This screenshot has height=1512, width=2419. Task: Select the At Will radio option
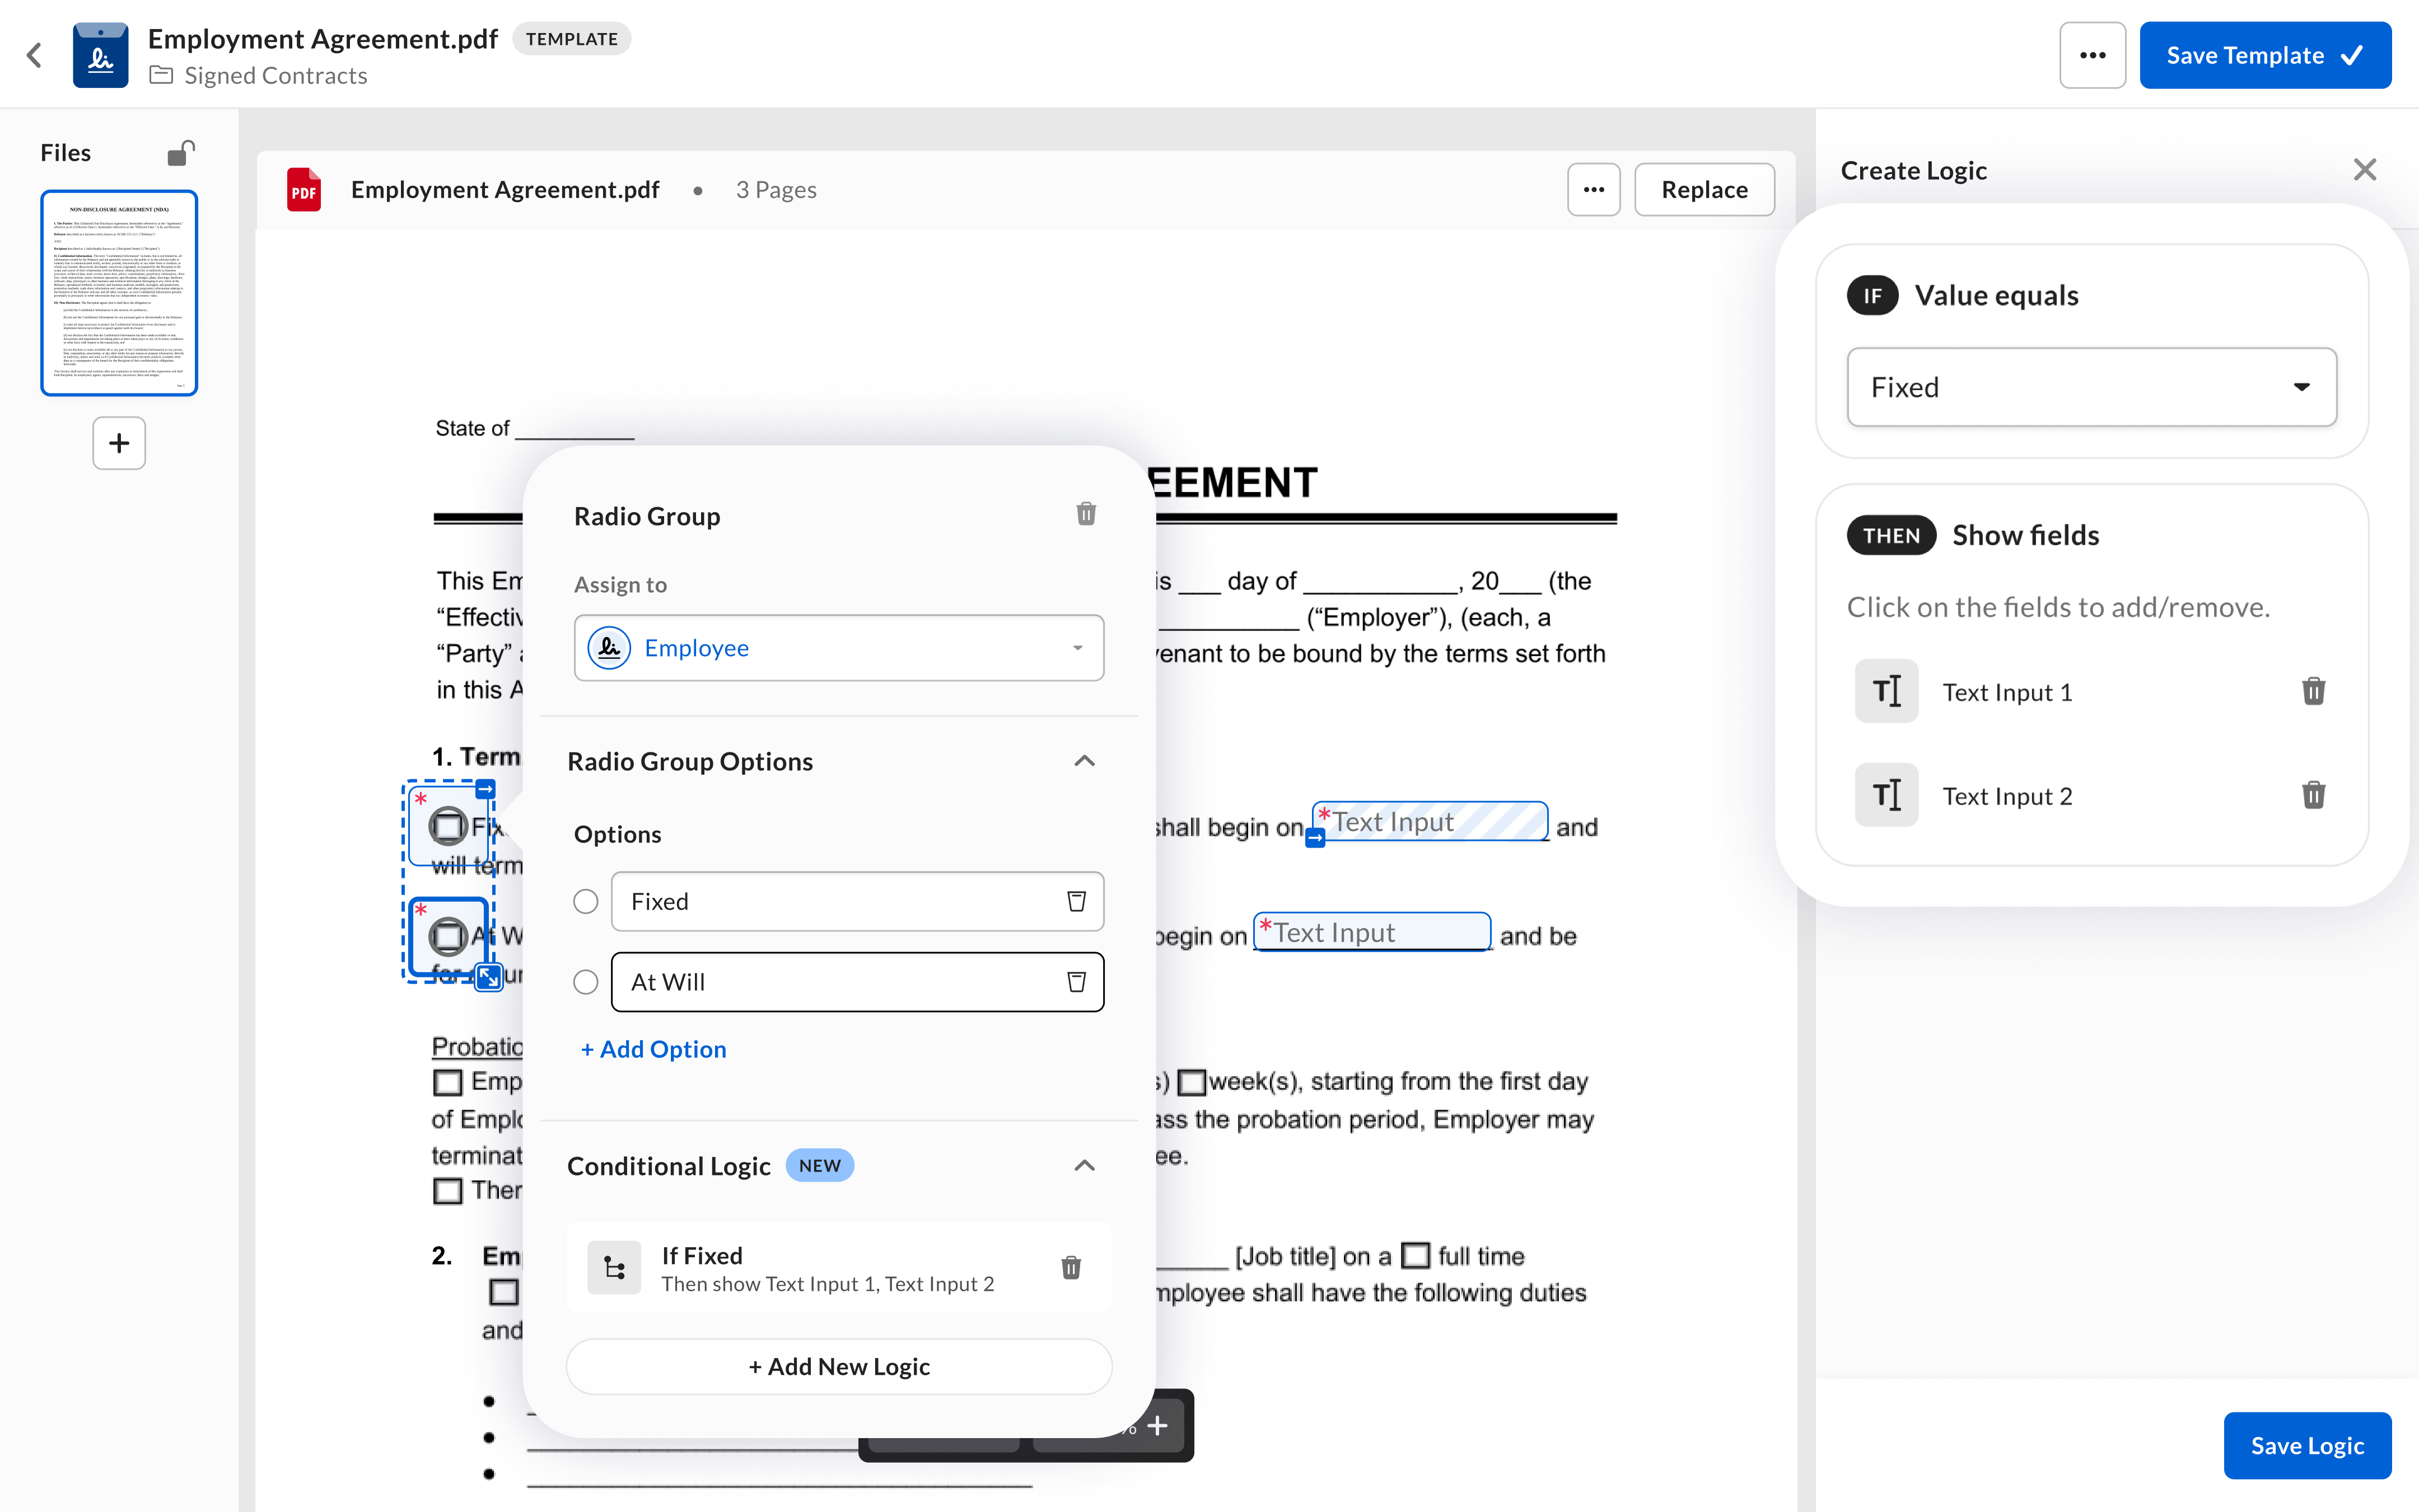tap(586, 982)
